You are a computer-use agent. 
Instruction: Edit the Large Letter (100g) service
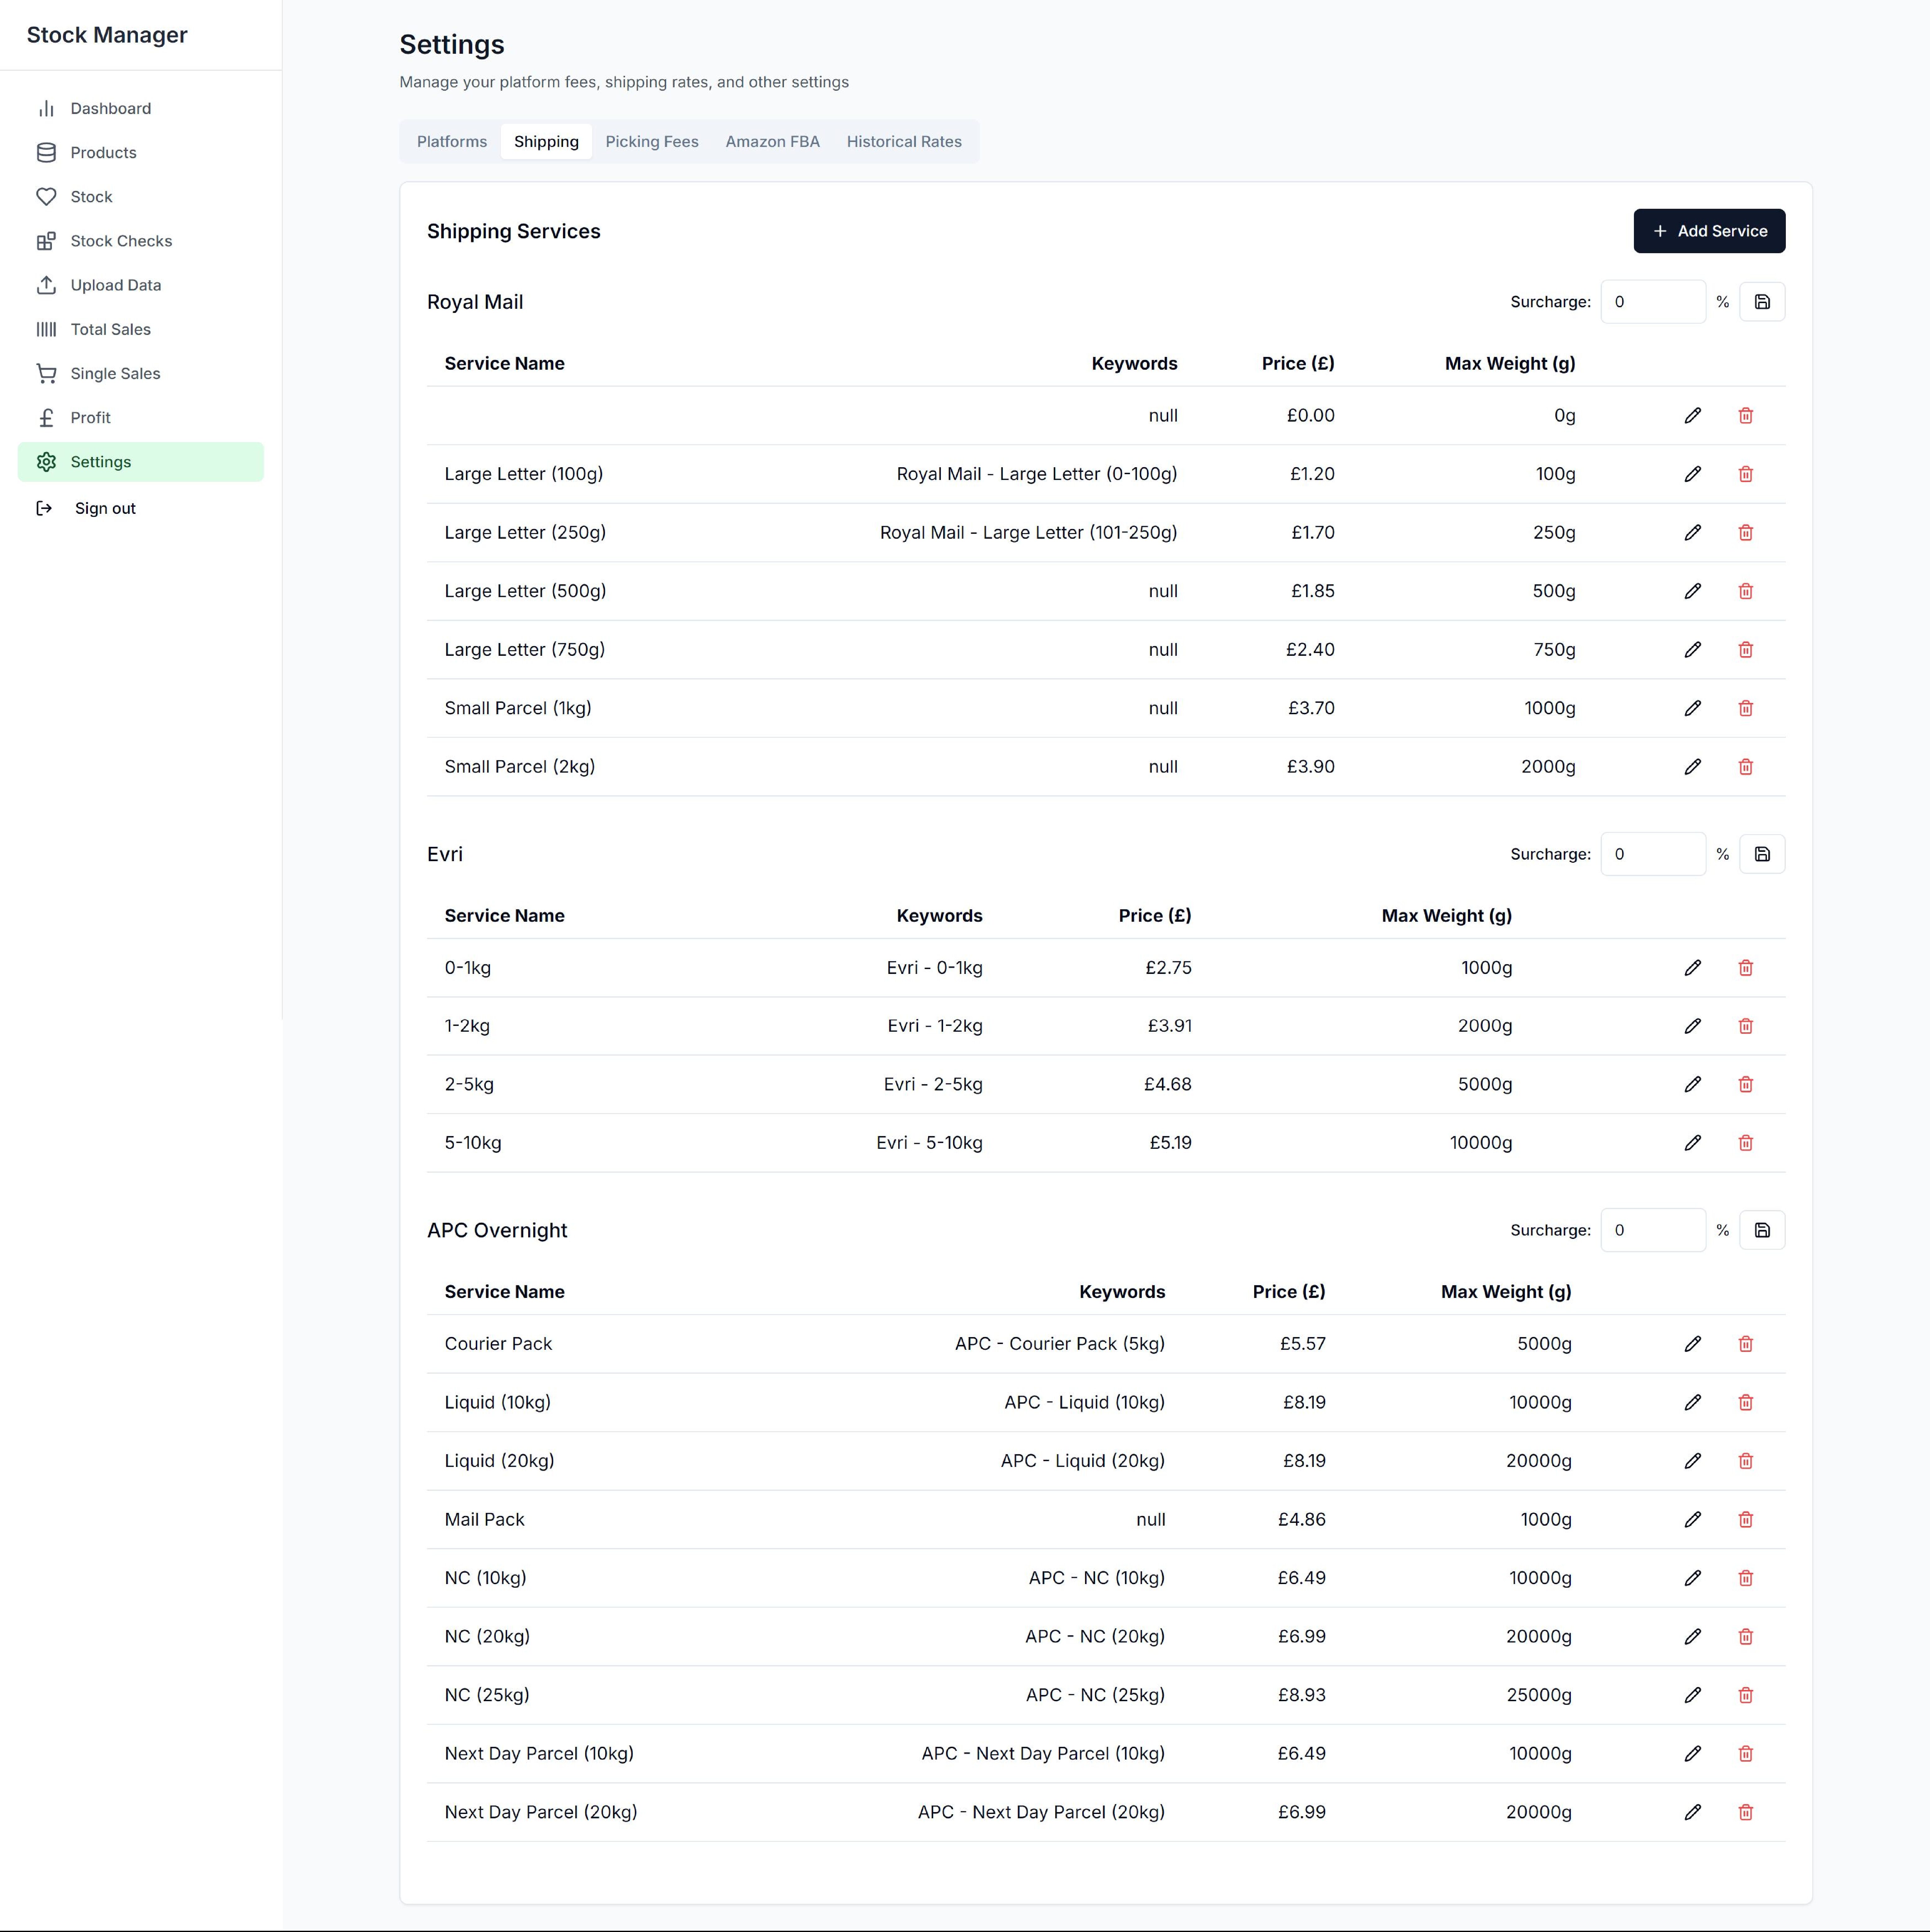[x=1692, y=474]
